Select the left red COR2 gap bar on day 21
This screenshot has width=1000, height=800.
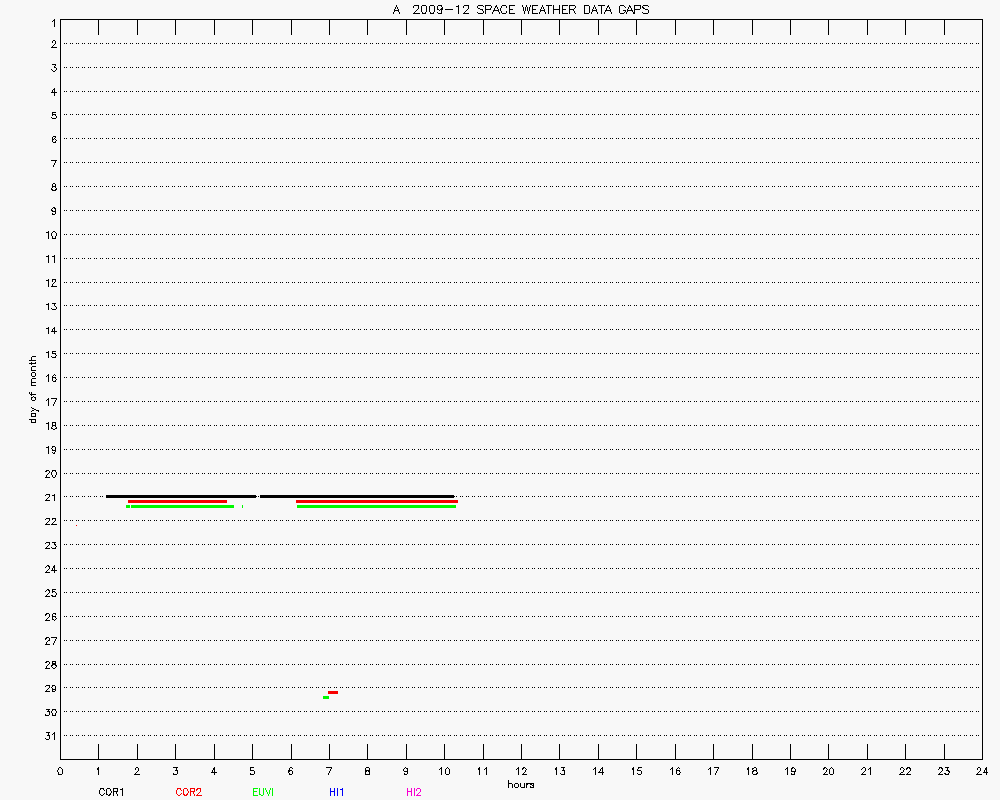(177, 501)
